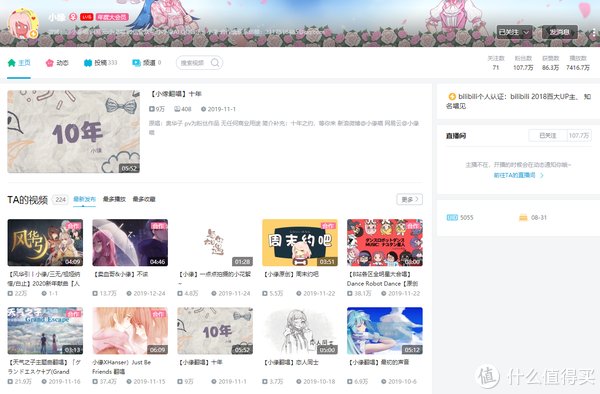Open the umbrella 不读 video thumbnail
Image resolution: width=600 pixels, height=394 pixels.
click(x=130, y=243)
